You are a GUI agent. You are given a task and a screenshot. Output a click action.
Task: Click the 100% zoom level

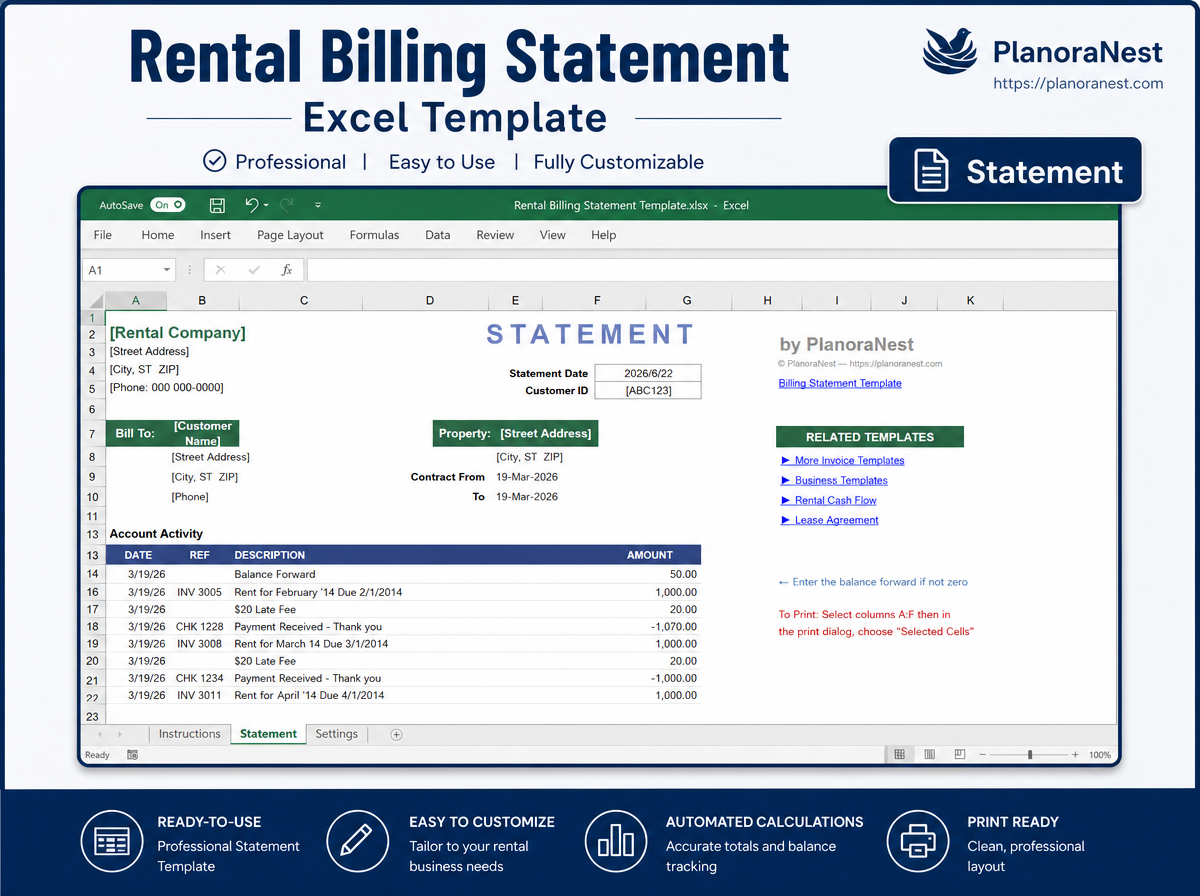(1100, 755)
